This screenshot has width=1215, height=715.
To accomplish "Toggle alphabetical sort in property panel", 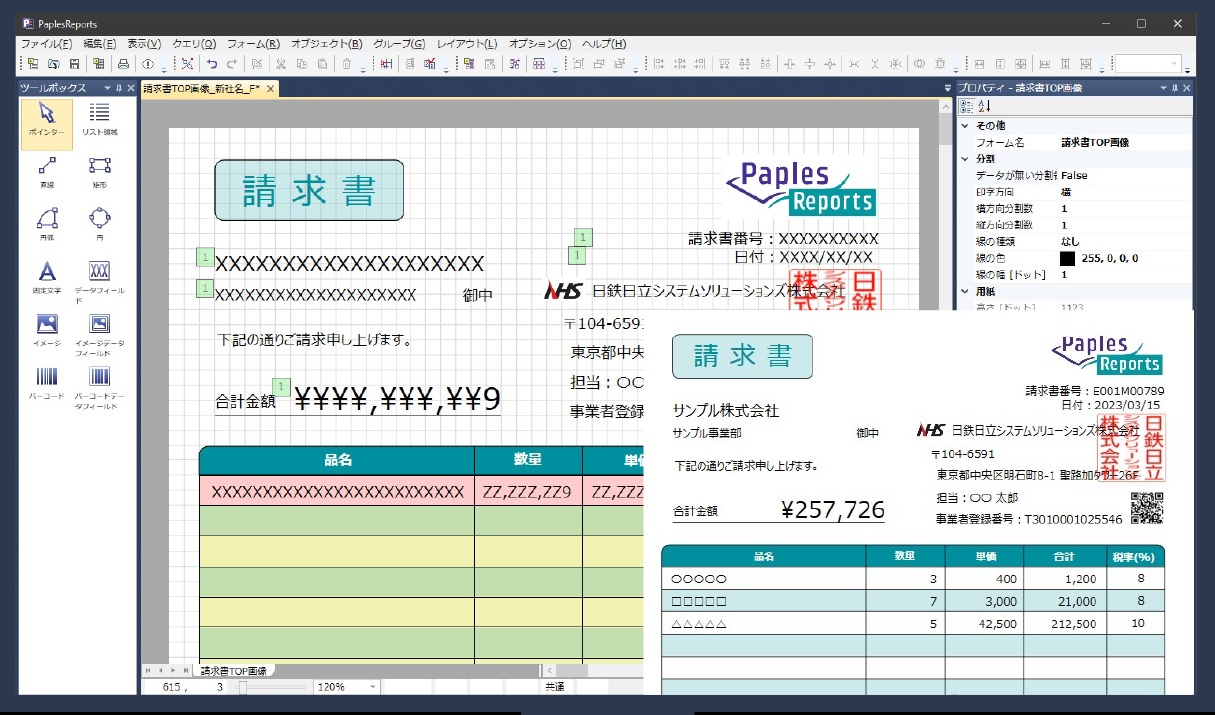I will point(985,107).
